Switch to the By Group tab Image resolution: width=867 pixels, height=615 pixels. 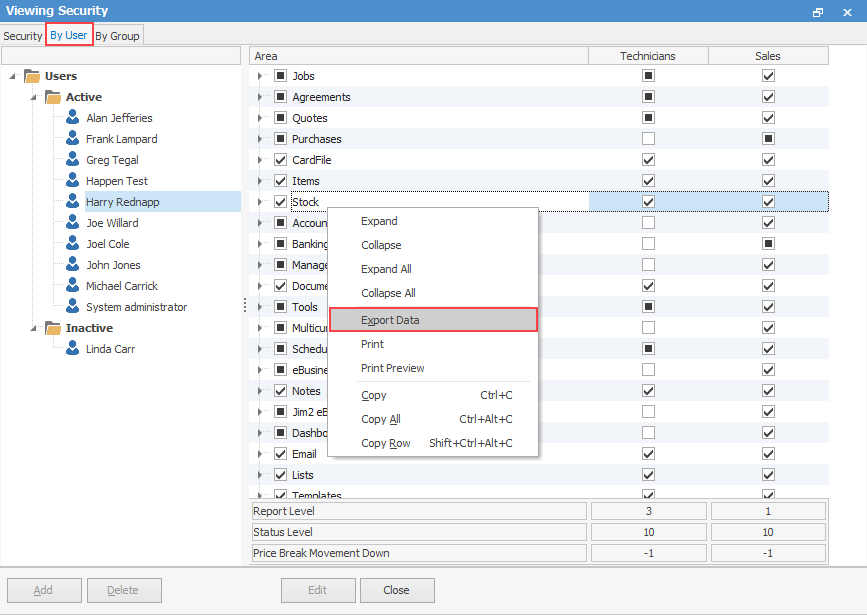tap(118, 36)
